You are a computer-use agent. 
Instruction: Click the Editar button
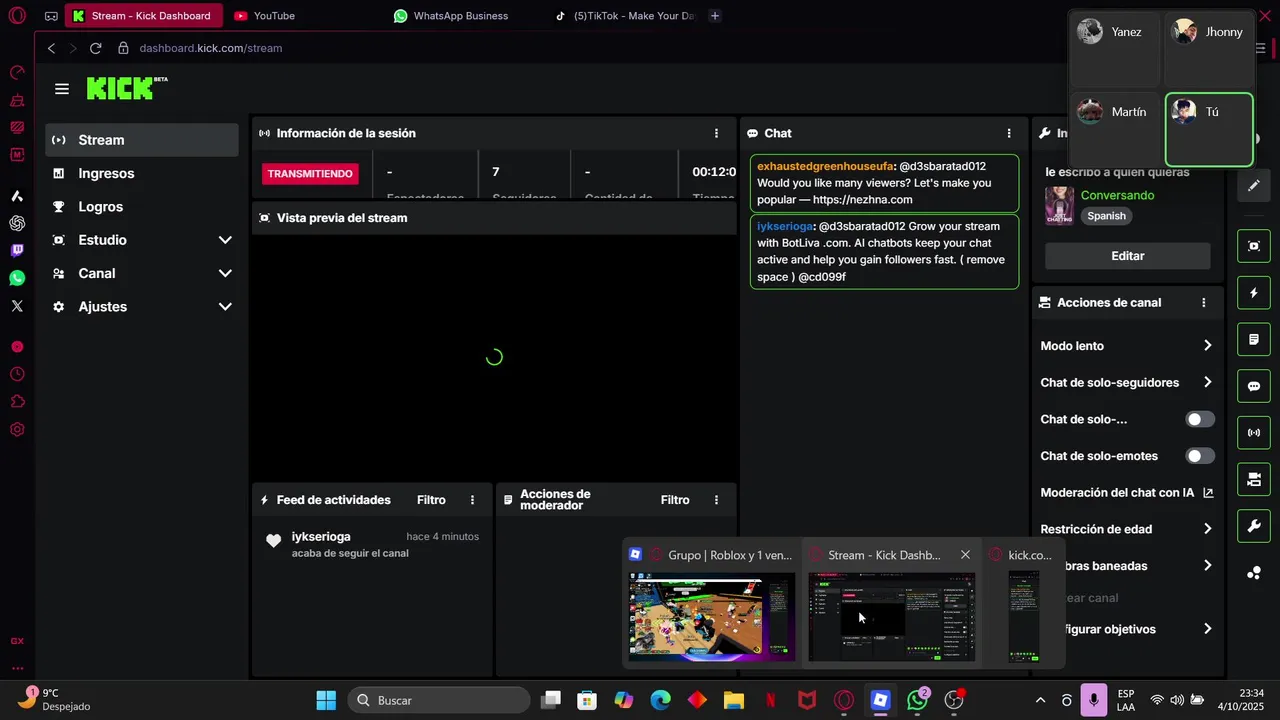point(1127,256)
